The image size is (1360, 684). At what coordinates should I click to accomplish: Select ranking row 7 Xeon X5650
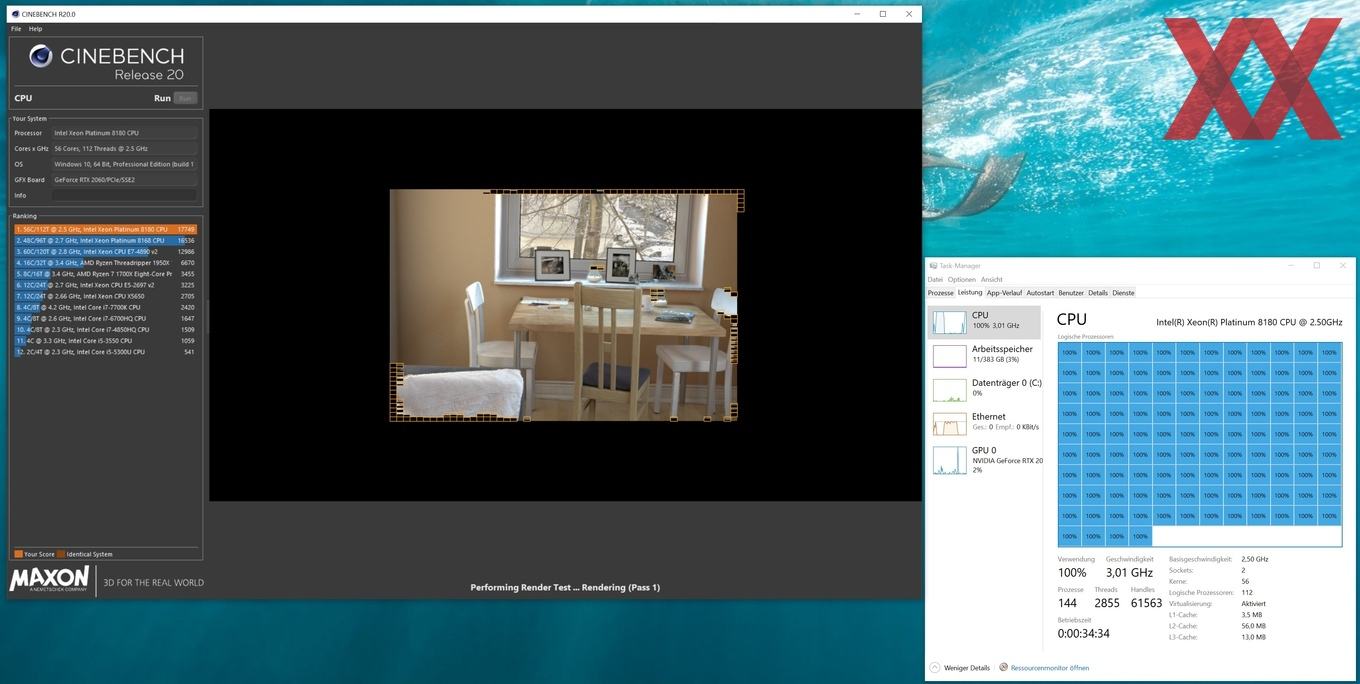click(x=105, y=296)
